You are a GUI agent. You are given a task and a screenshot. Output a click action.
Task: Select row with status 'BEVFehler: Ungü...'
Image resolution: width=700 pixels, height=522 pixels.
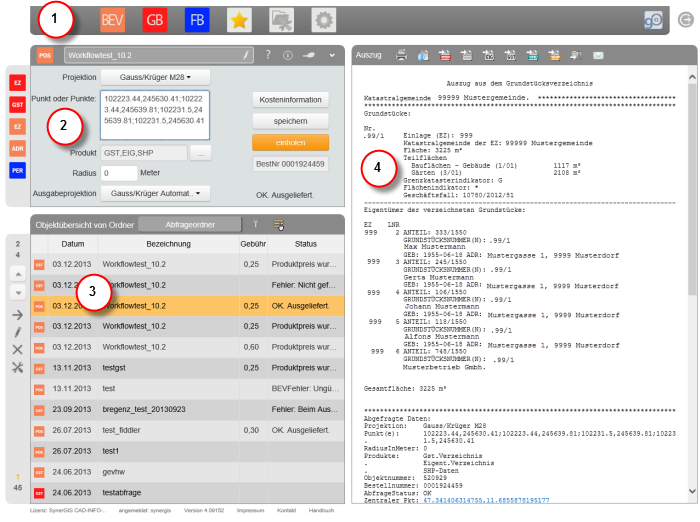[188, 388]
